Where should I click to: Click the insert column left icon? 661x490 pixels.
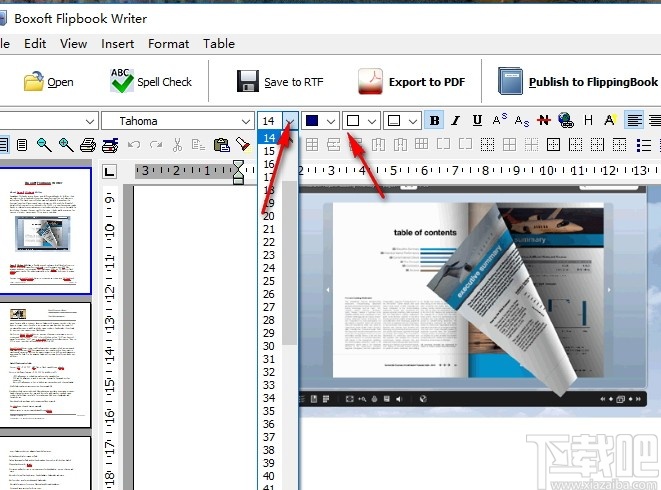click(378, 145)
